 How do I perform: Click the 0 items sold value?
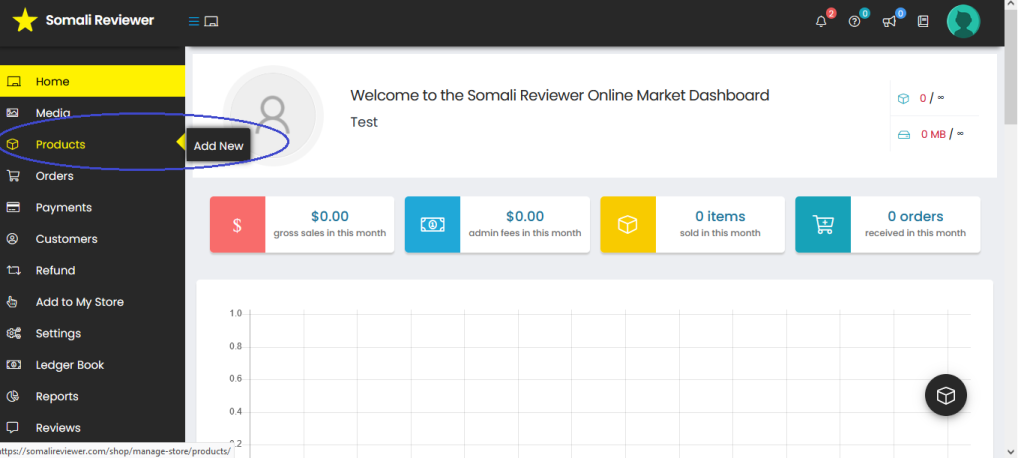(720, 216)
